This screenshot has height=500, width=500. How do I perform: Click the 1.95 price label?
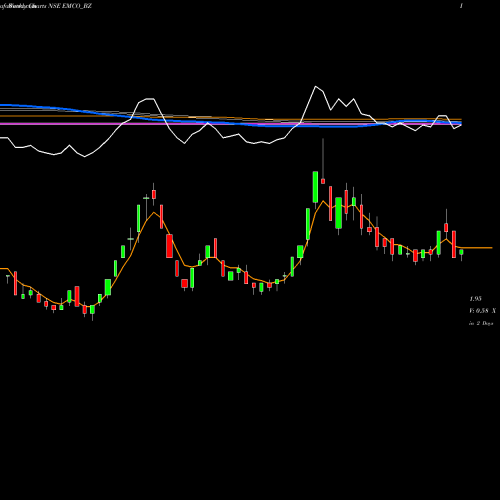475,299
